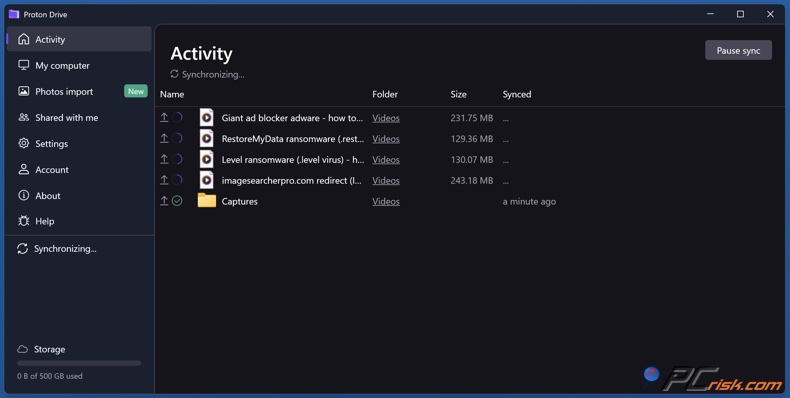Click the home icon next to Activity

24,39
